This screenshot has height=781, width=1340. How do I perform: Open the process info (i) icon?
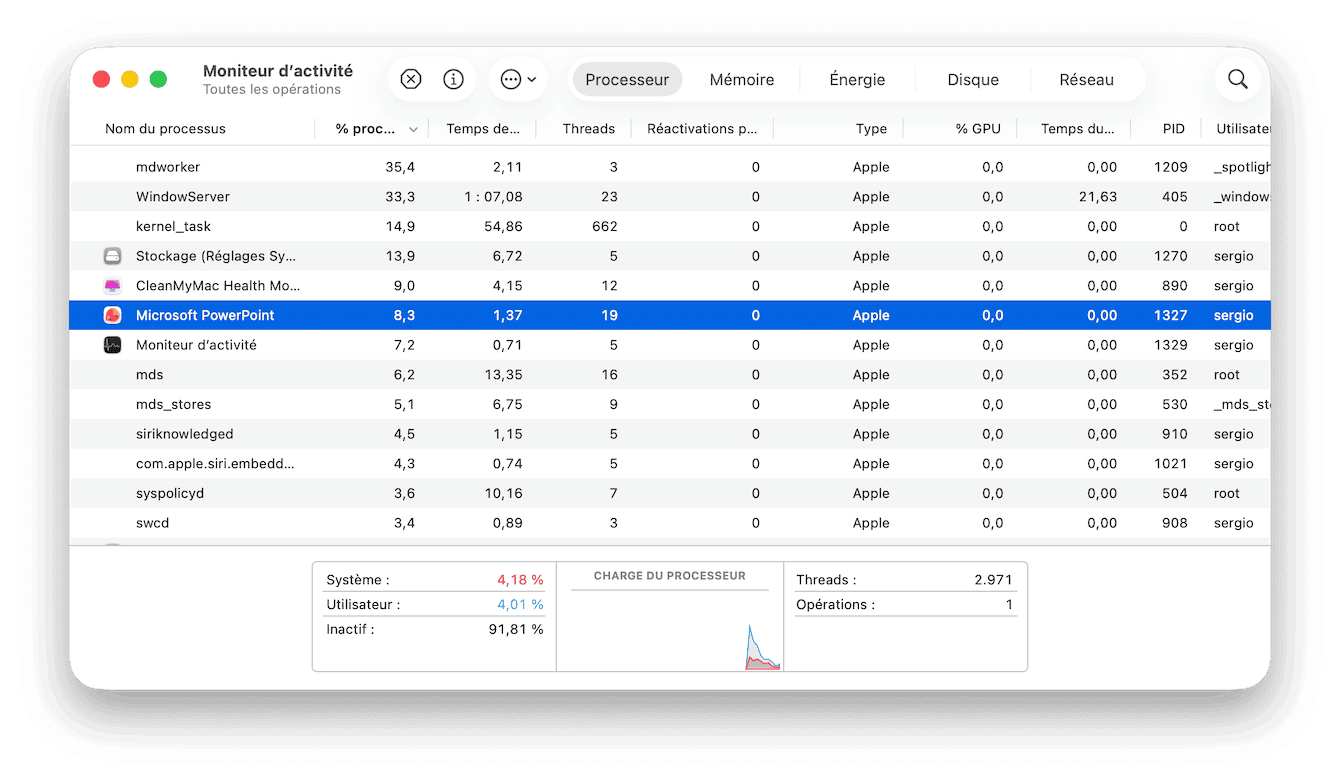[454, 79]
